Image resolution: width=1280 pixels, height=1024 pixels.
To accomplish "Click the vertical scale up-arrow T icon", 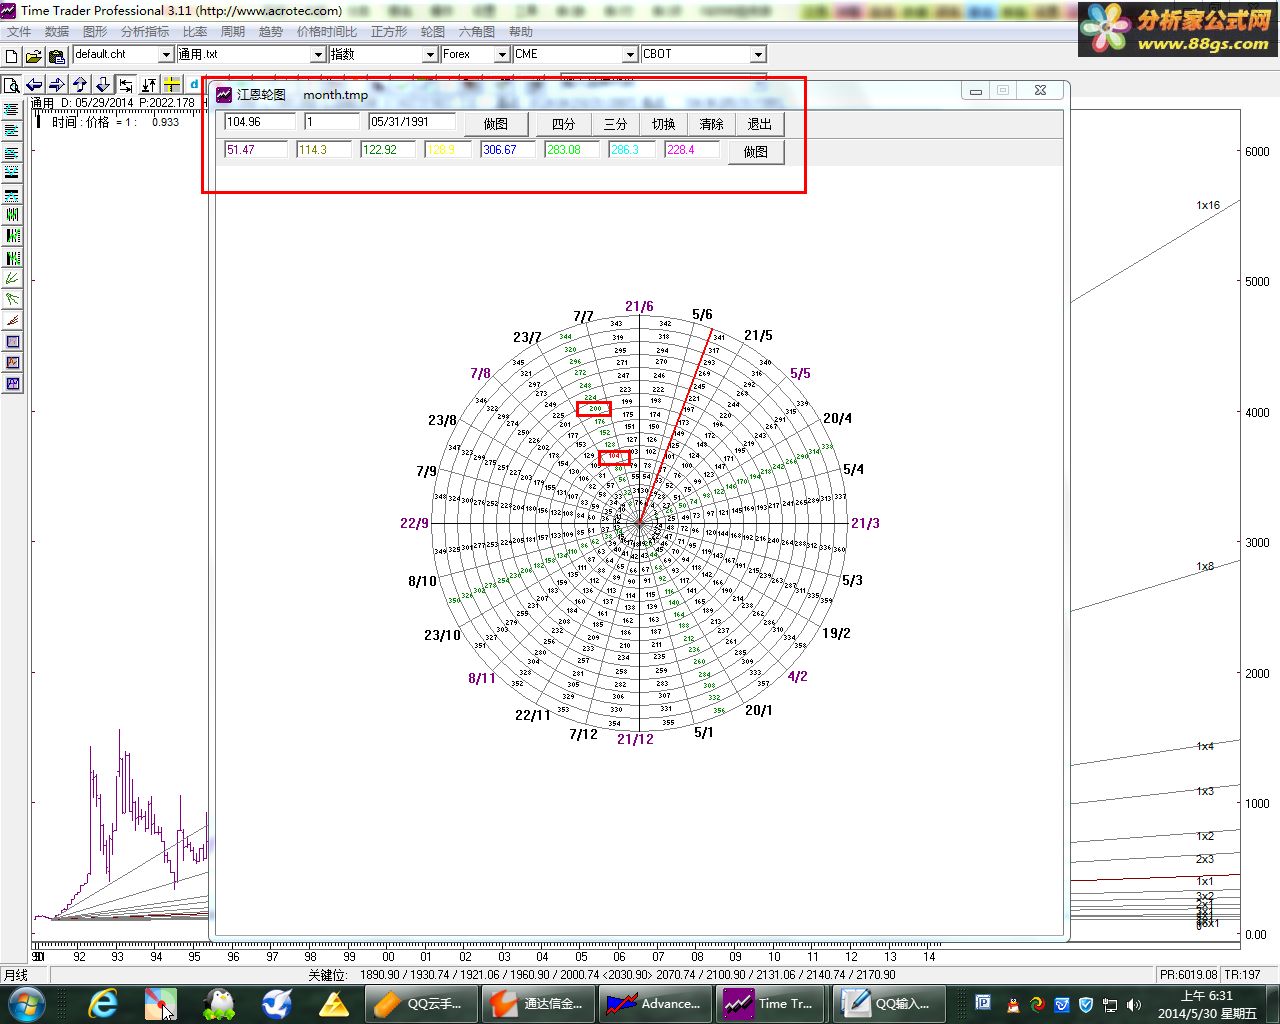I will [x=149, y=85].
